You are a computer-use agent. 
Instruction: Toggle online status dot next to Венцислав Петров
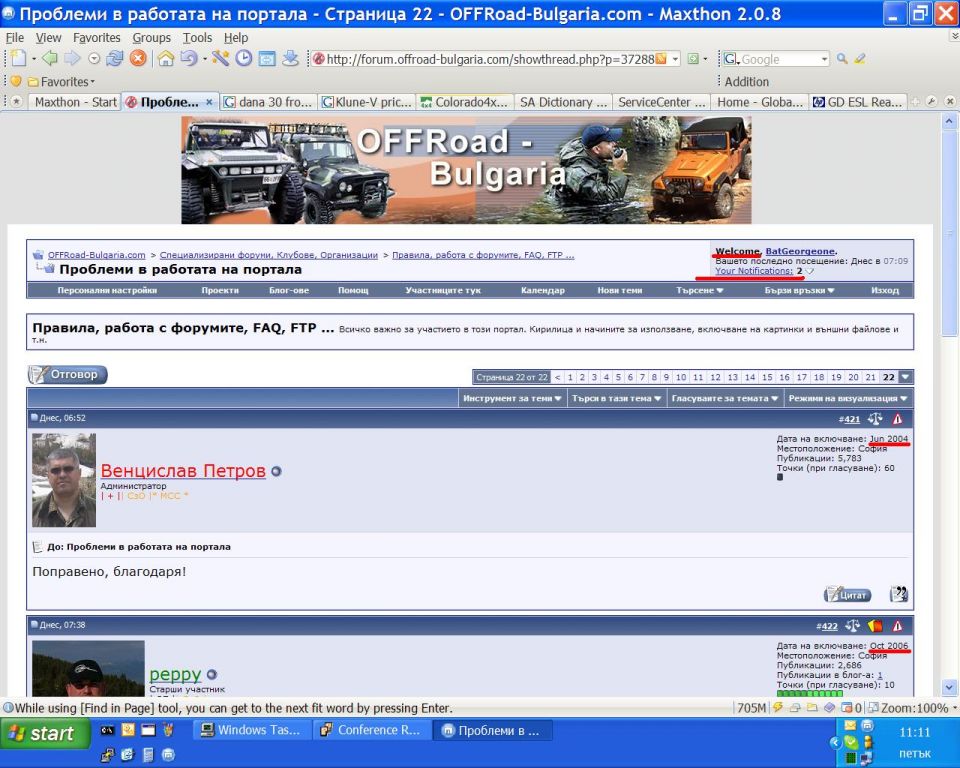(x=276, y=472)
